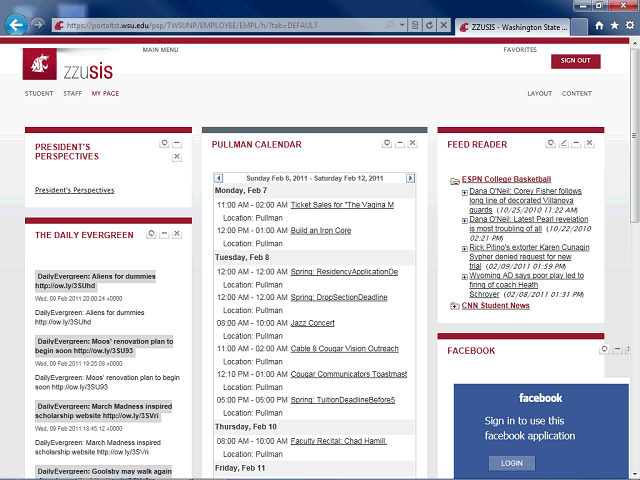Go back with the browser back arrow
The height and width of the screenshot is (480, 640).
pos(16,25)
